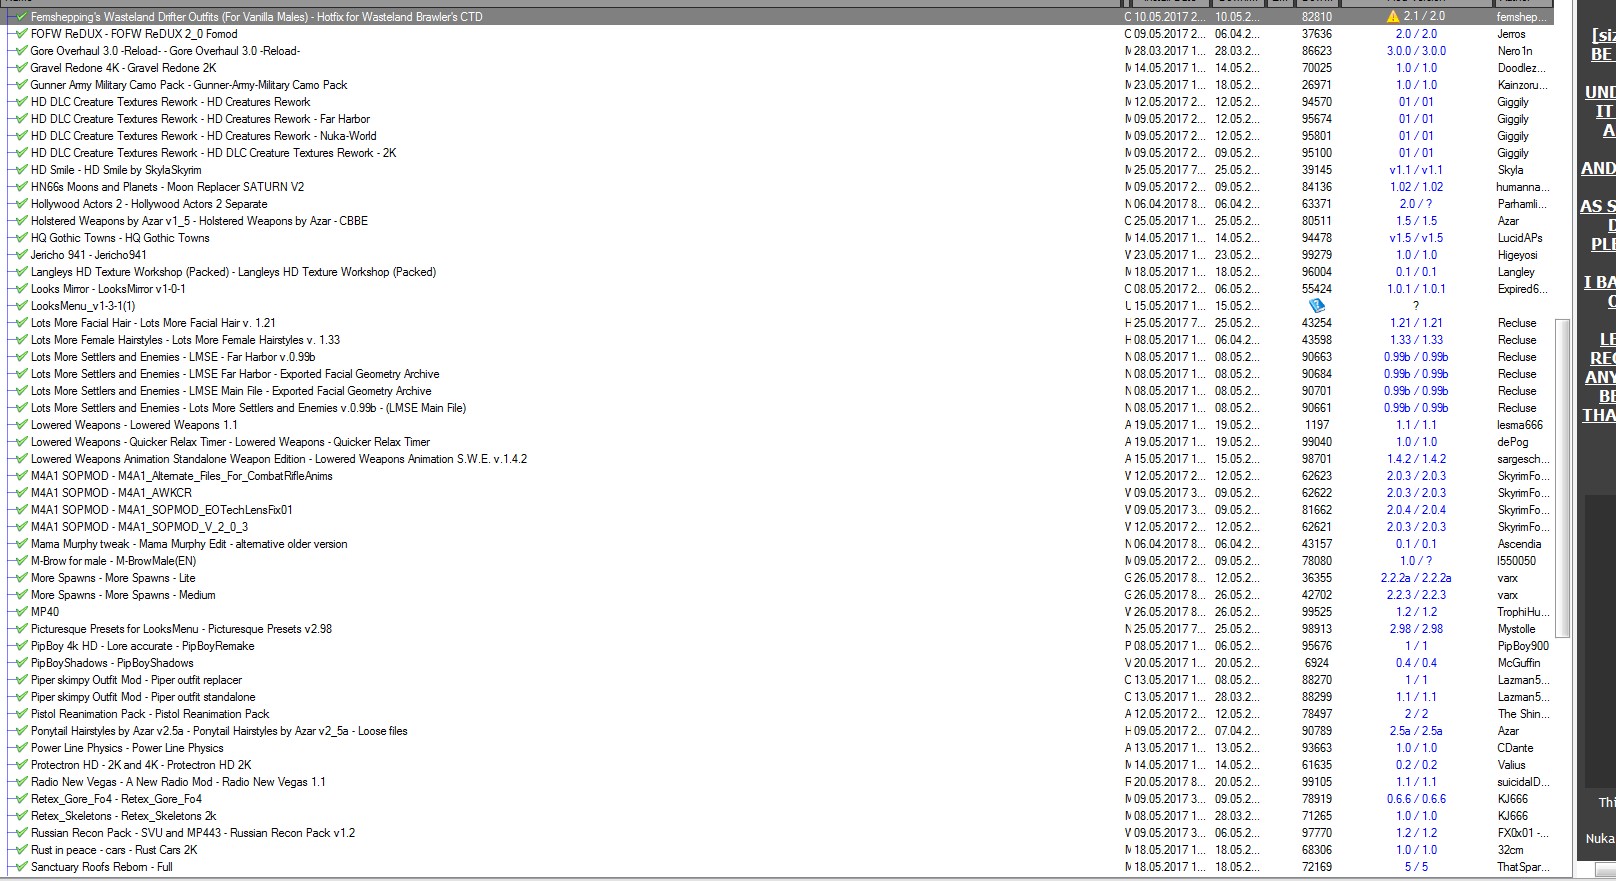Select Rust in peace - Rust Cars 2K
1616x881 pixels.
point(114,850)
